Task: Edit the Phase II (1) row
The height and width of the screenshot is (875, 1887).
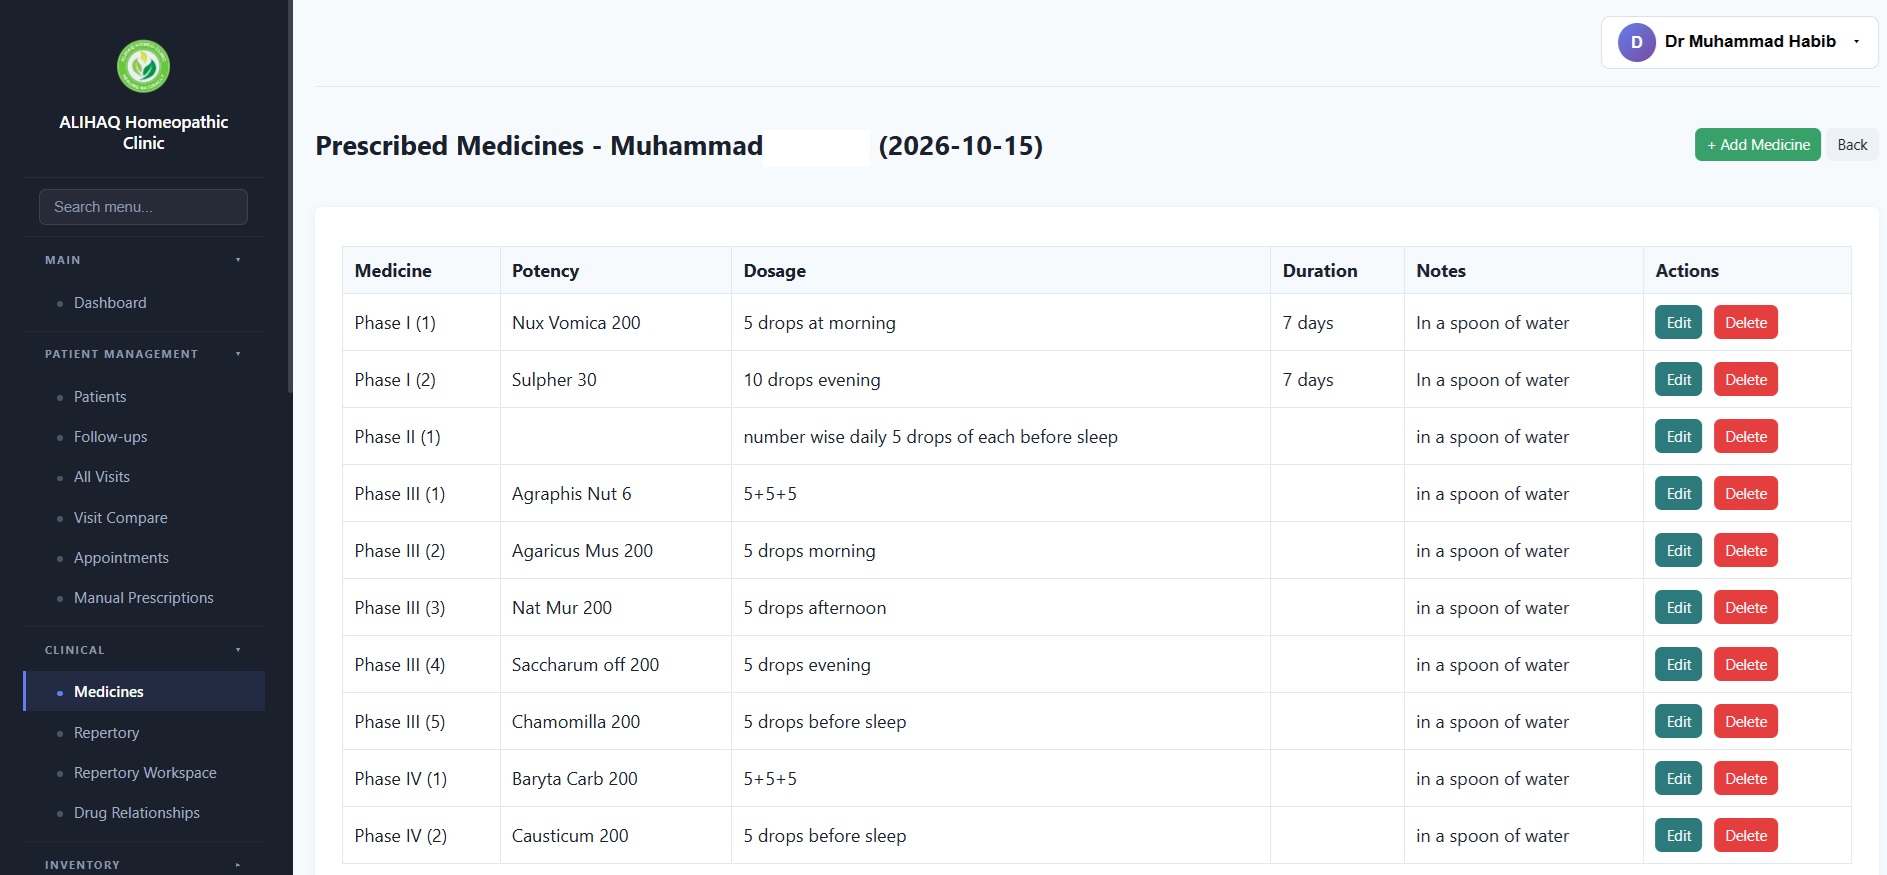Action: coord(1678,437)
